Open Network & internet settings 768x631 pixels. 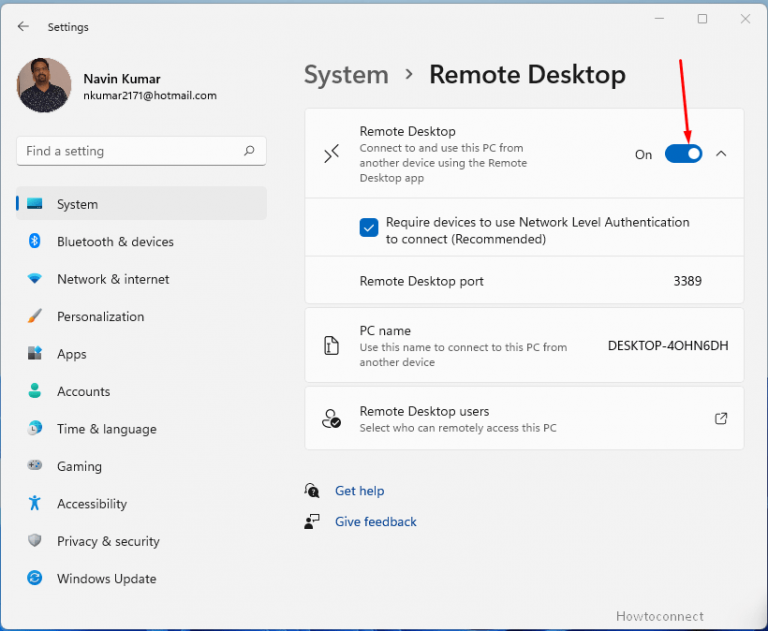pos(141,279)
